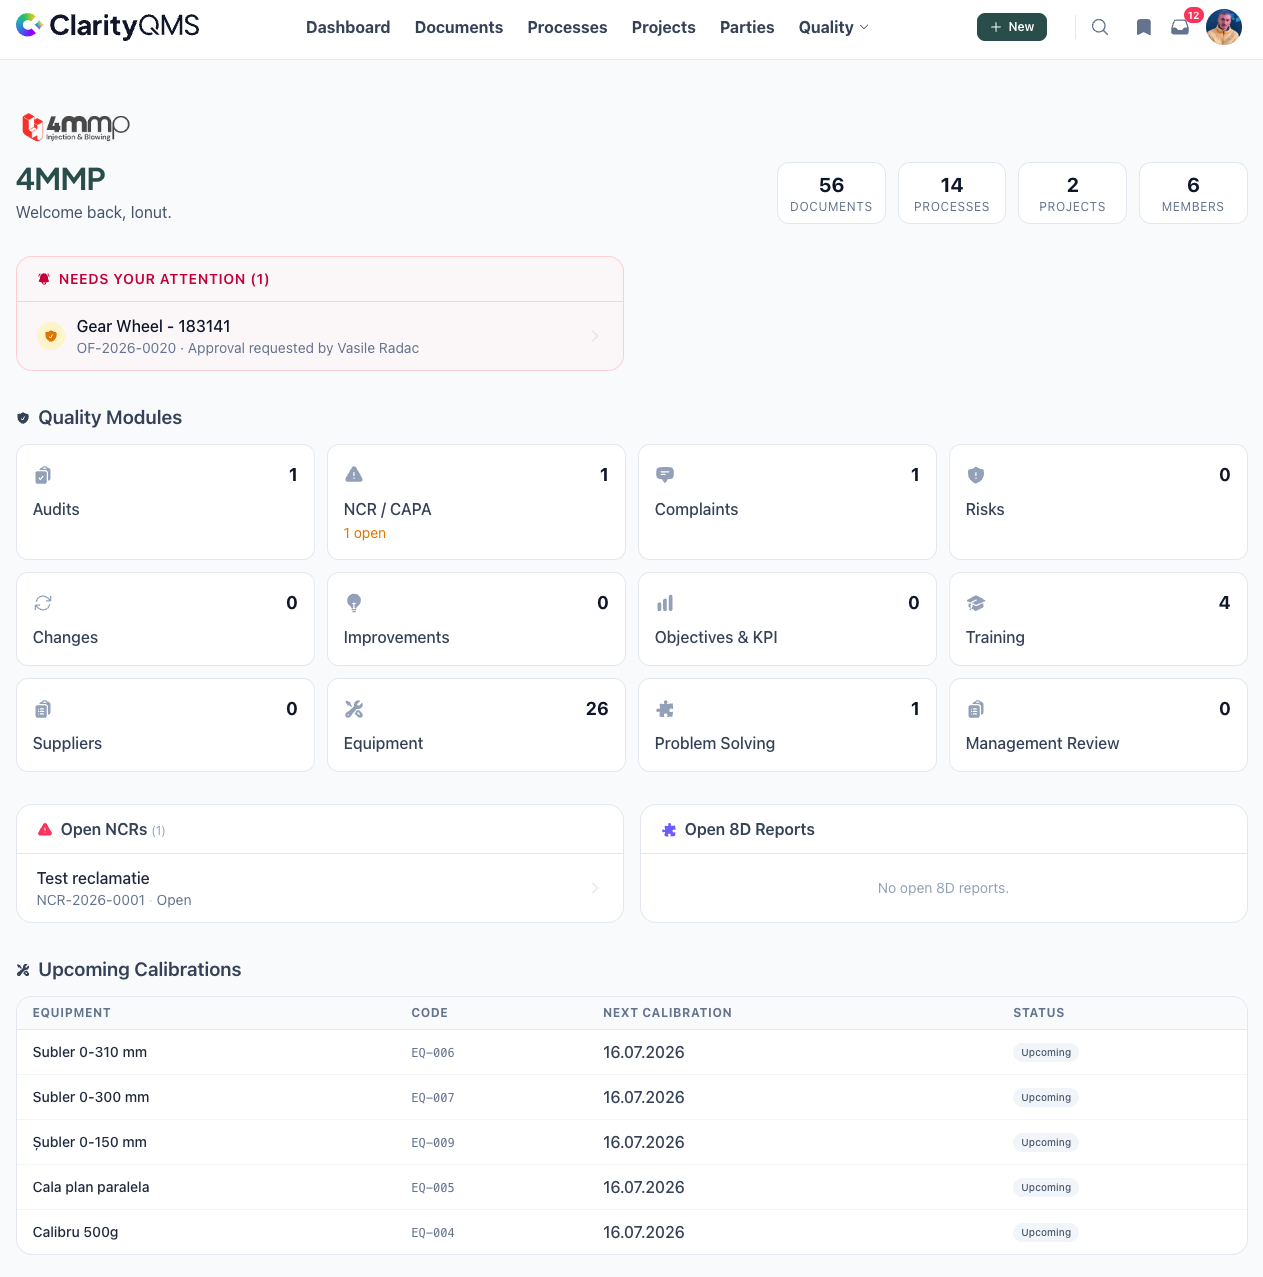Click equipment code EQ-006
The height and width of the screenshot is (1277, 1263).
click(x=433, y=1053)
